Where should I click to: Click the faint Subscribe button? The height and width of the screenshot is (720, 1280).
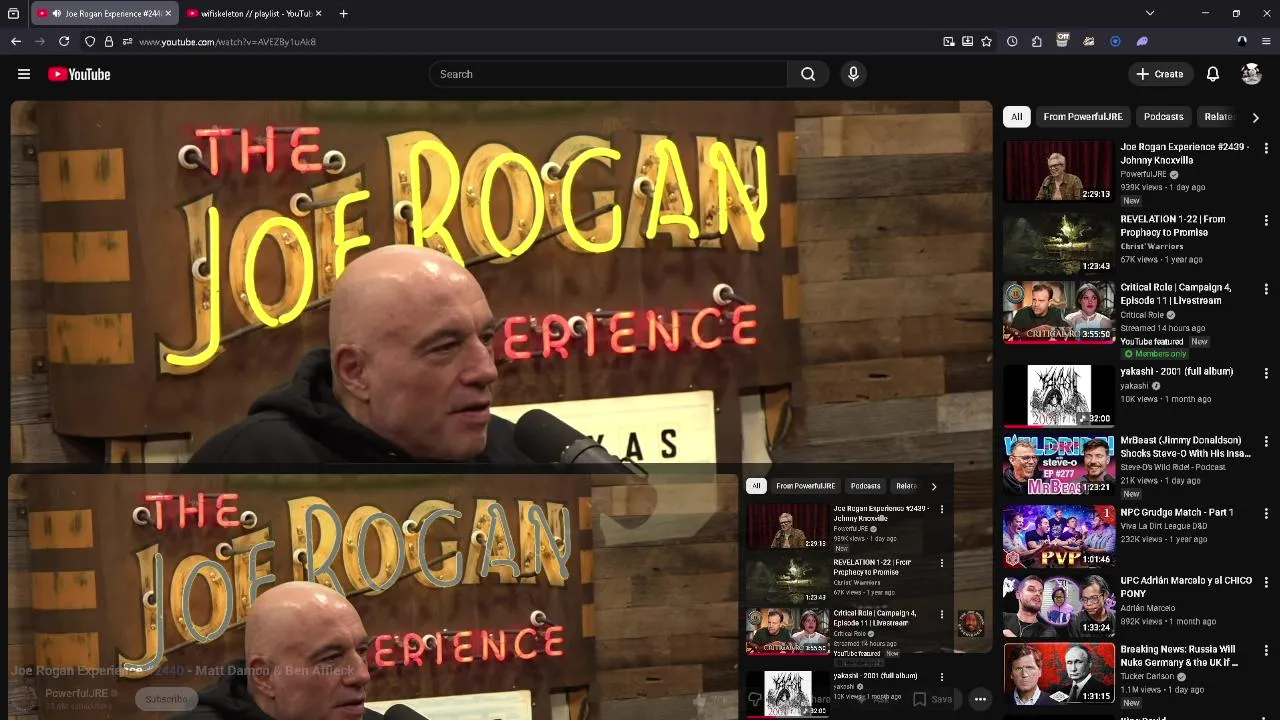166,699
